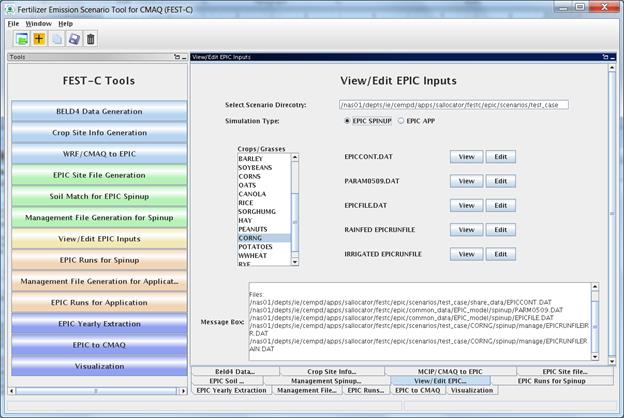Viewport: 624px width, 418px height.
Task: Switch to the Management File... tab
Action: pos(306,391)
